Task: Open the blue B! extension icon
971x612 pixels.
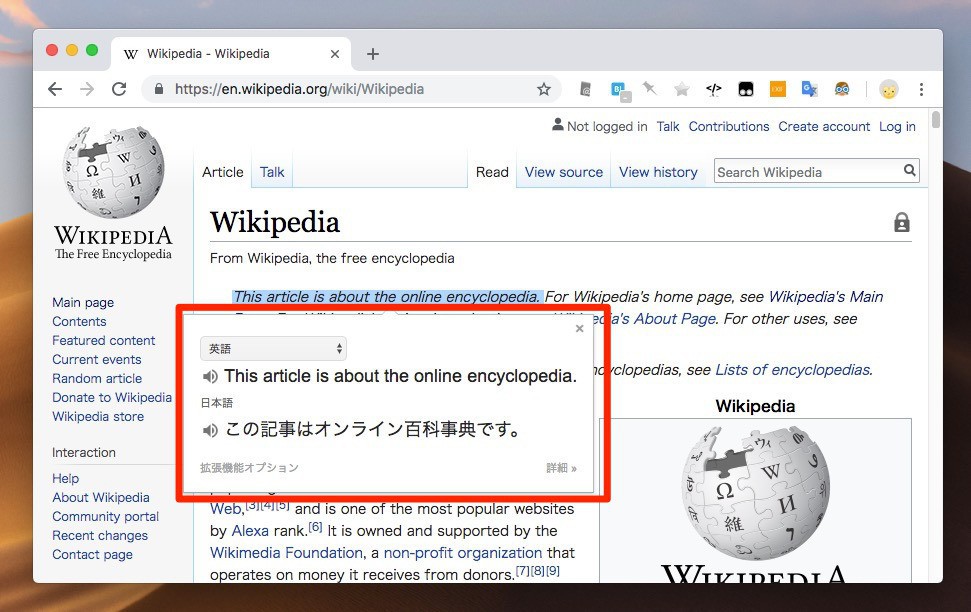Action: pyautogui.click(x=620, y=90)
